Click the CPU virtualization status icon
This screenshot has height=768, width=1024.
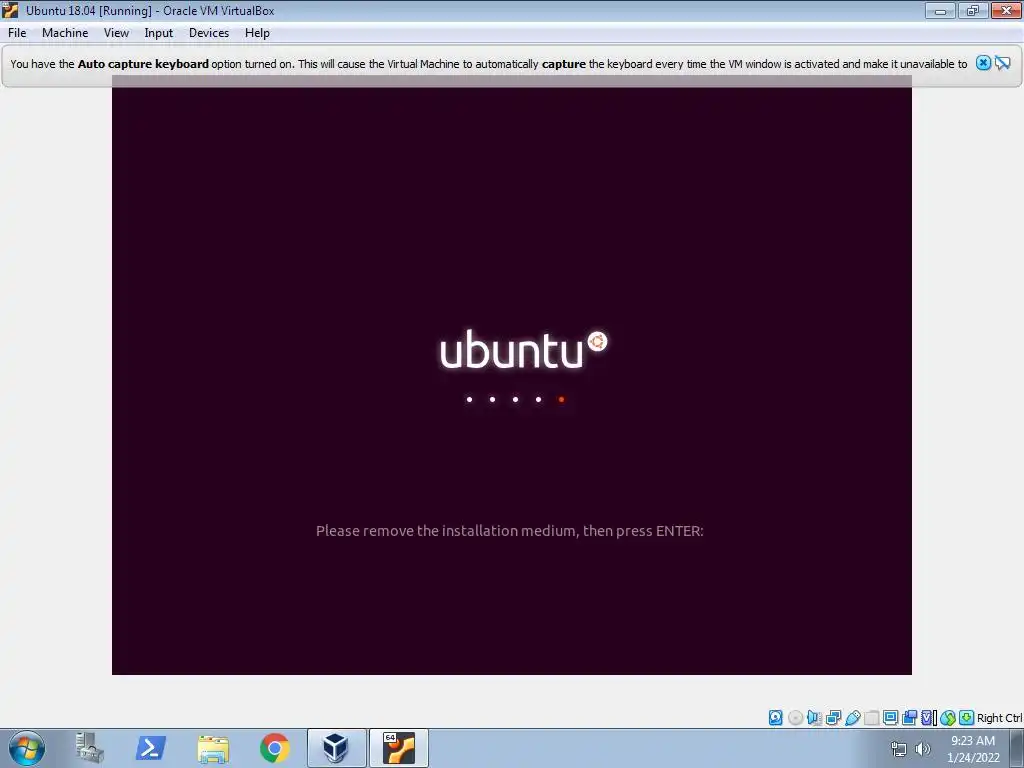[x=928, y=718]
